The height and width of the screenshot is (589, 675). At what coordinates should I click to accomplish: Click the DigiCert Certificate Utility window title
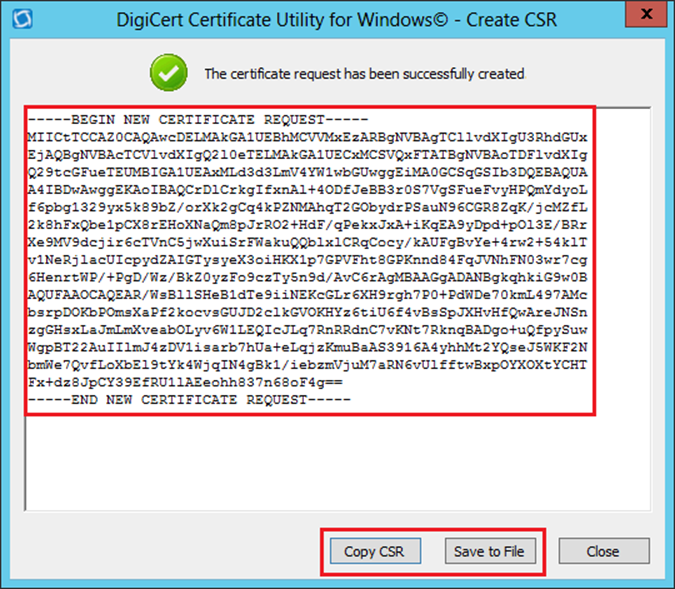(x=337, y=20)
